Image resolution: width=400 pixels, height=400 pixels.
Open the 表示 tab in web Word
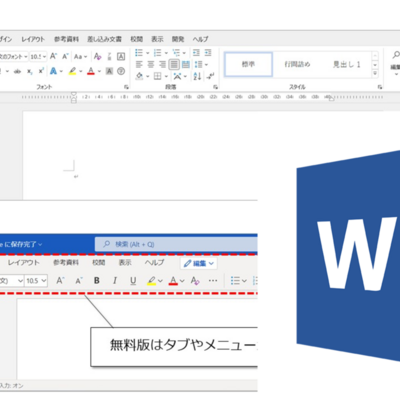[125, 263]
